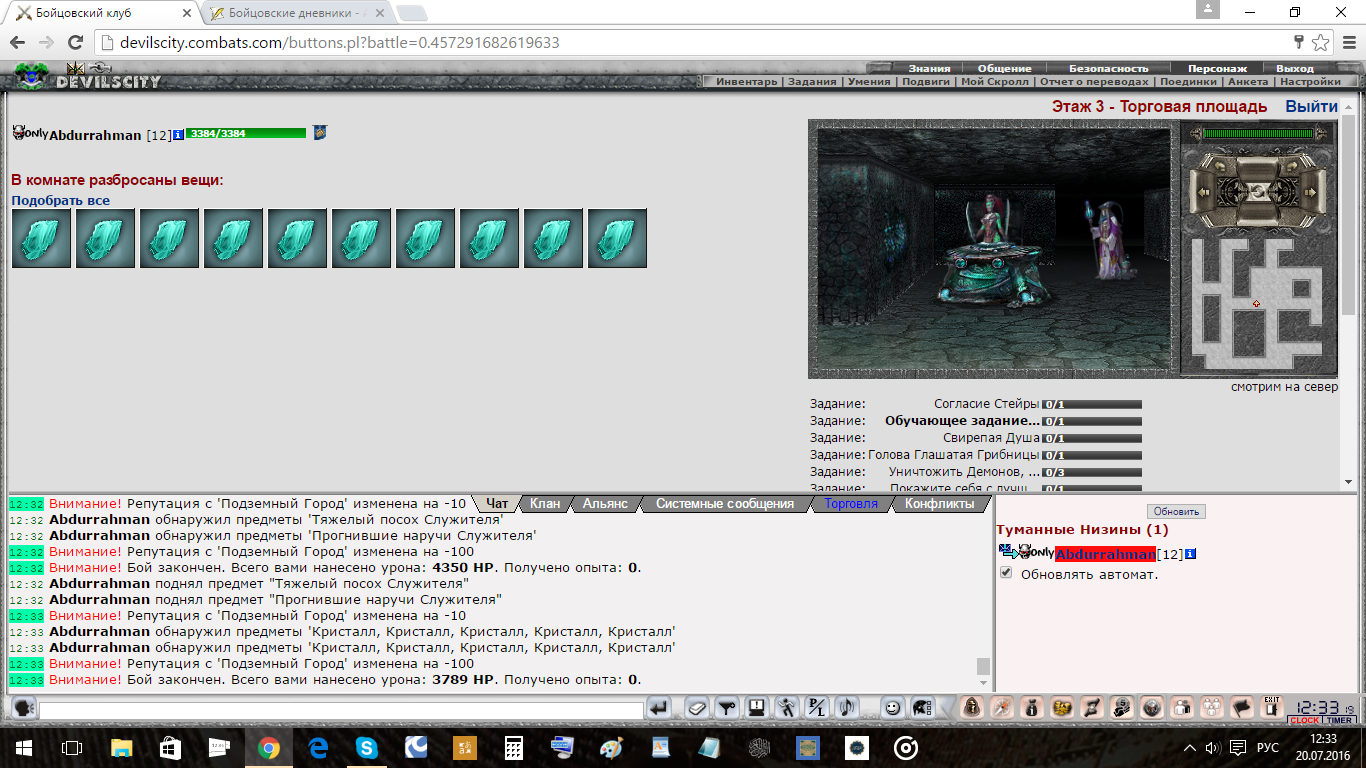This screenshot has width=1366, height=768.
Task: Click the red-robed figure at the altar
Action: [x=989, y=220]
